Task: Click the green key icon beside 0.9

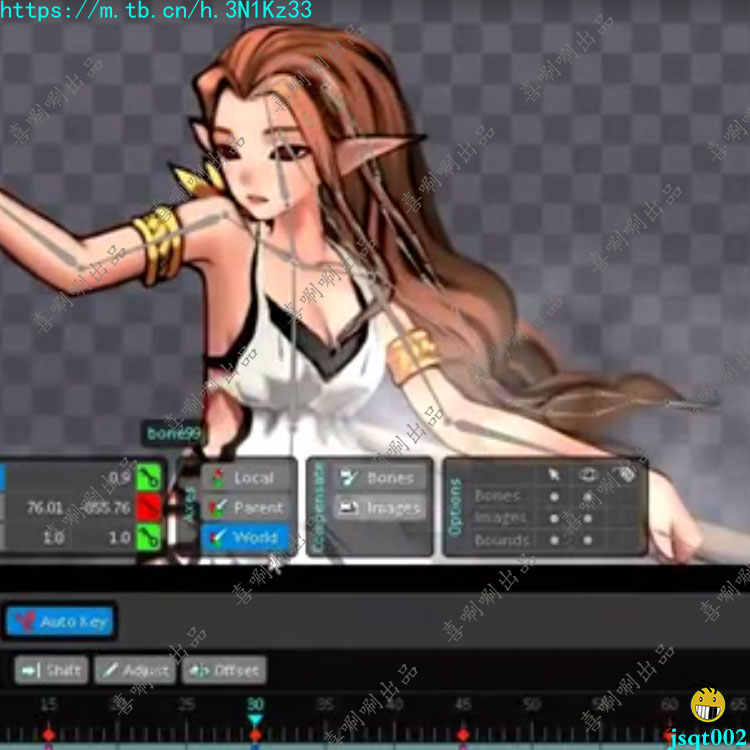Action: click(149, 477)
